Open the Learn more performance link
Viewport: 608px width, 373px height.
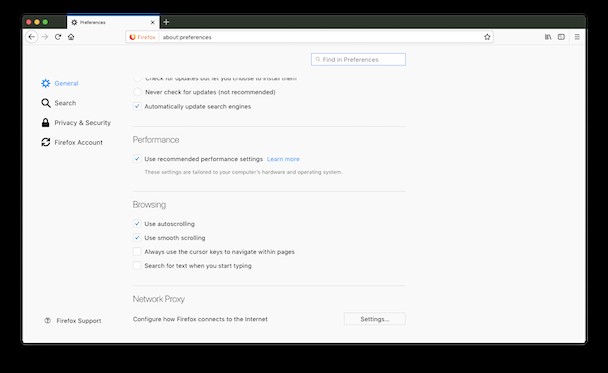point(283,159)
